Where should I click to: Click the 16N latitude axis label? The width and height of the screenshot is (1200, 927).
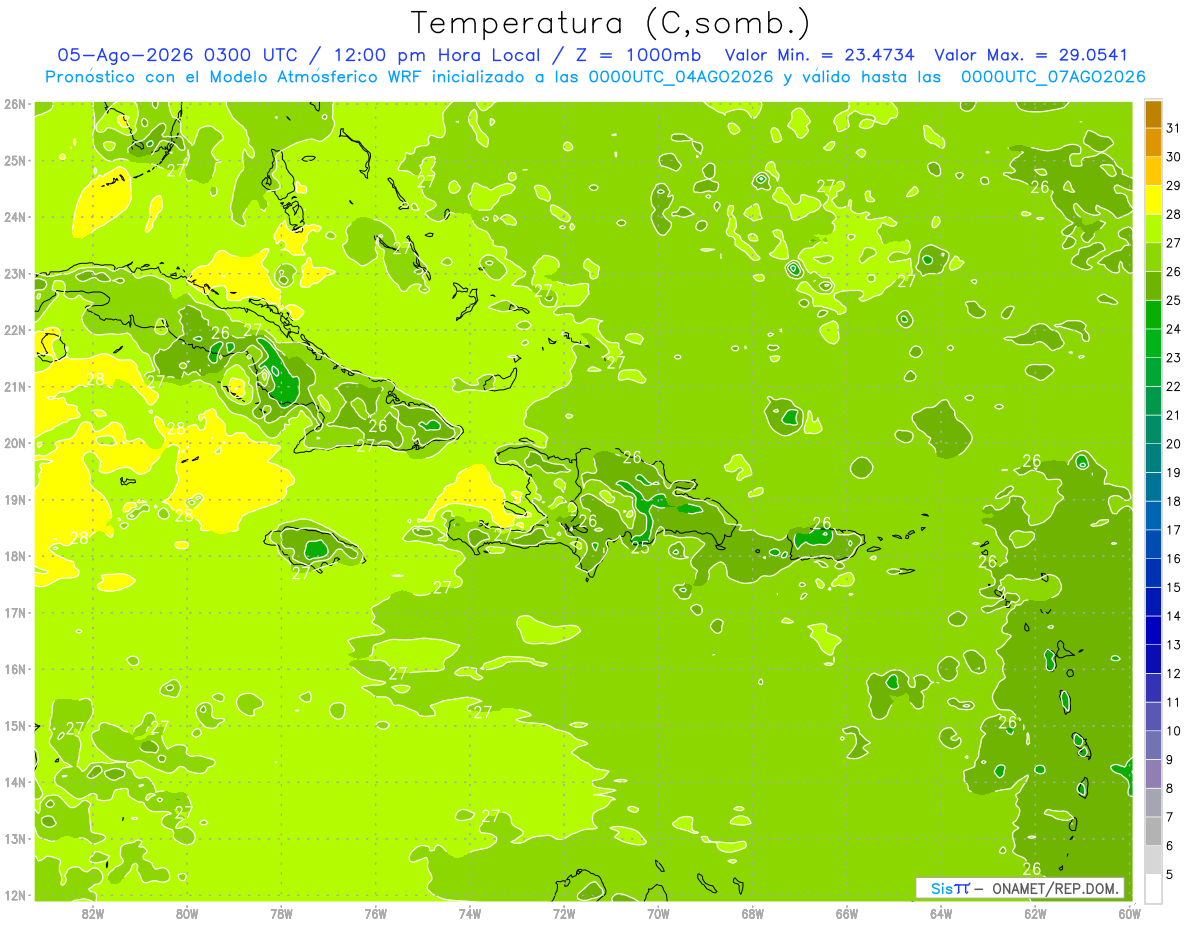click(14, 669)
